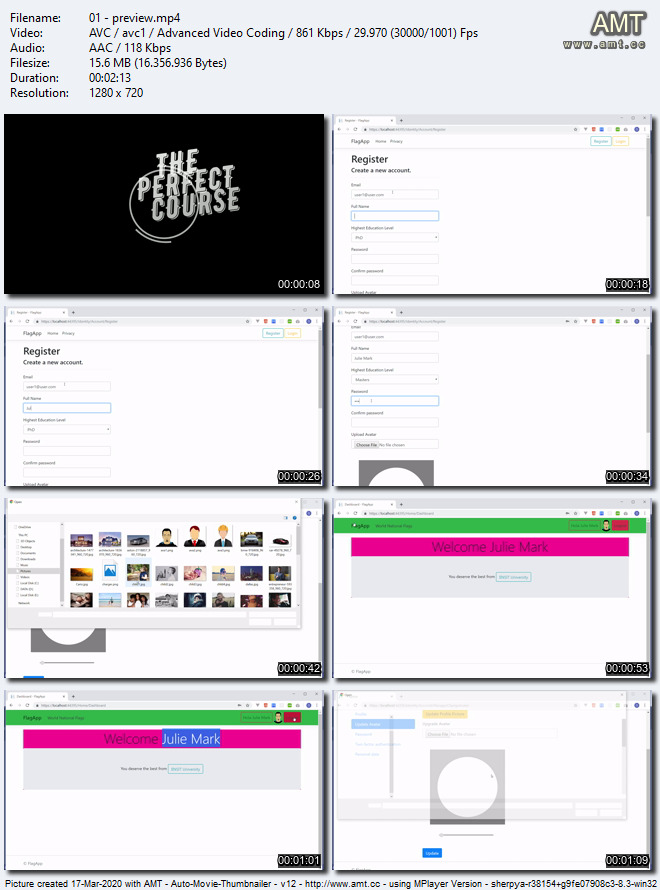Click the BNST University link in the 00:00:53 frame
This screenshot has width=660, height=890.
(514, 577)
